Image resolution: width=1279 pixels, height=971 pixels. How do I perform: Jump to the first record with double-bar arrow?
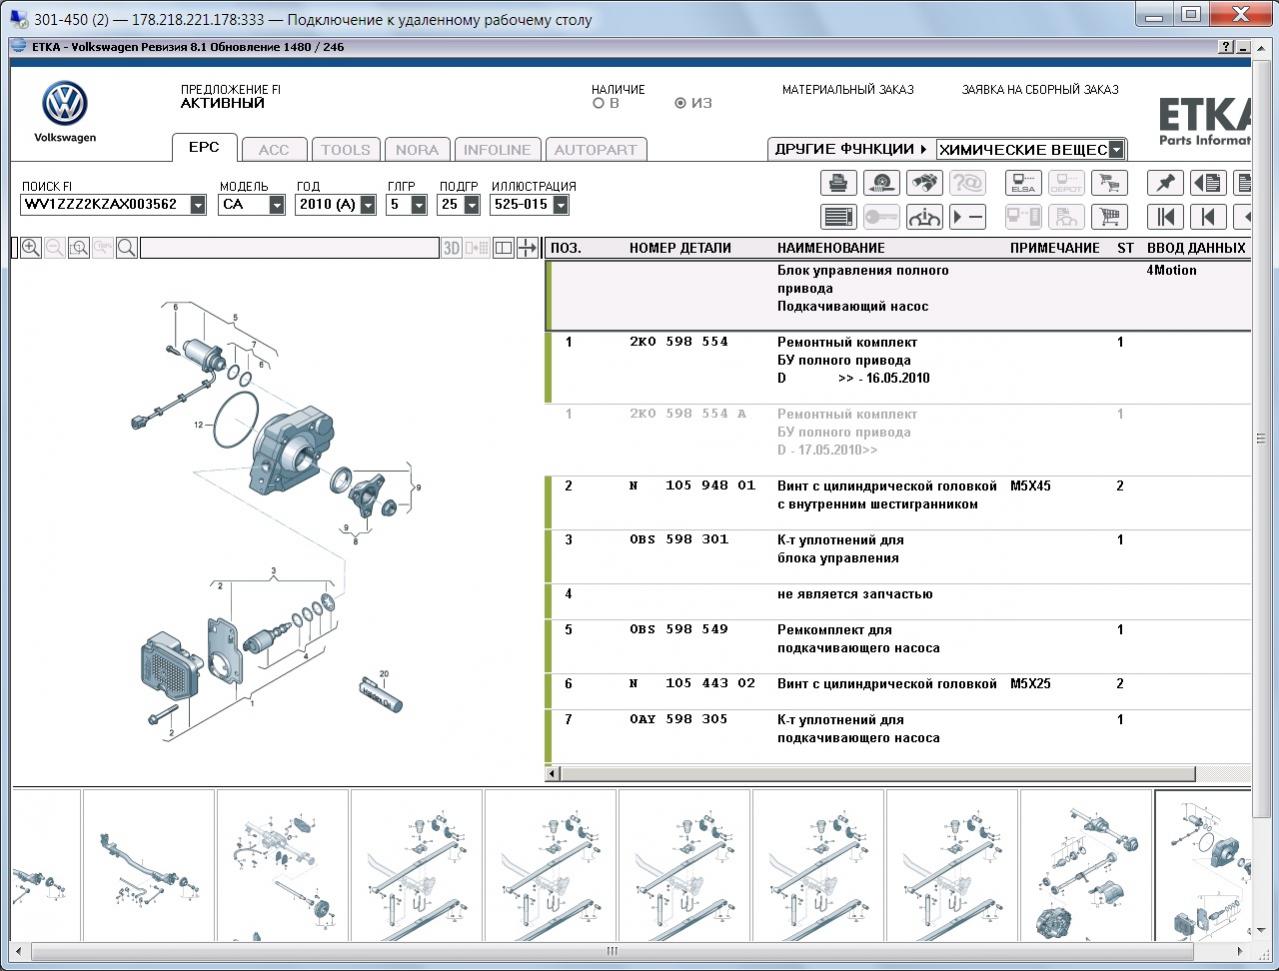click(x=1165, y=217)
